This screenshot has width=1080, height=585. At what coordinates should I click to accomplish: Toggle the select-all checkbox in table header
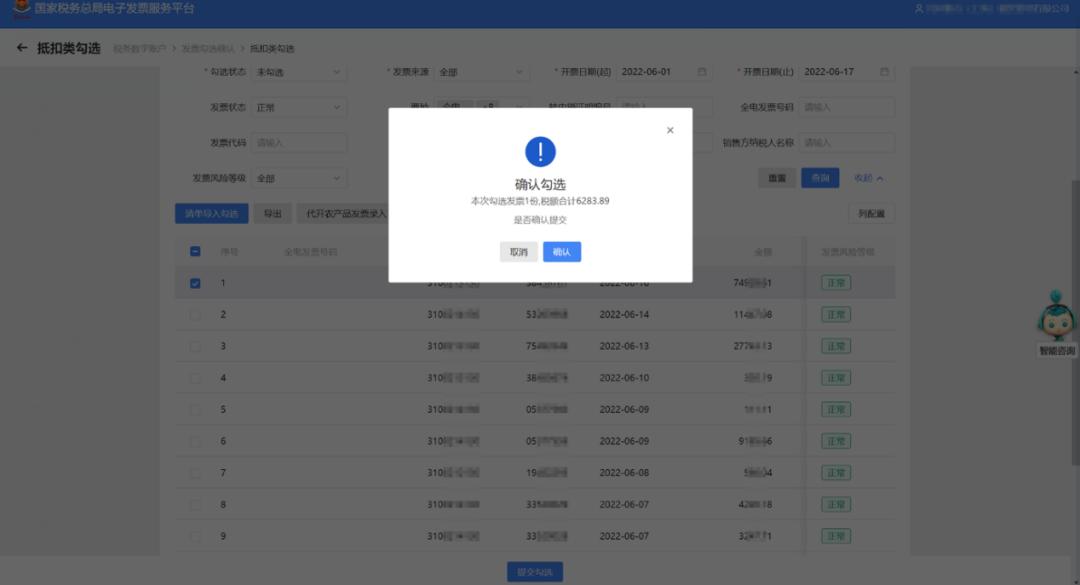click(195, 252)
